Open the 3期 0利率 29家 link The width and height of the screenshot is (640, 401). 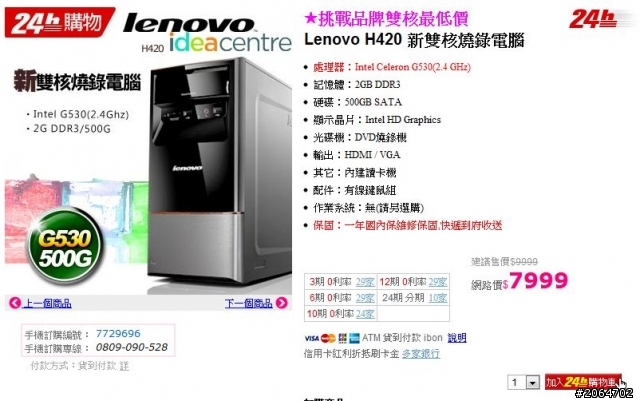point(365,282)
